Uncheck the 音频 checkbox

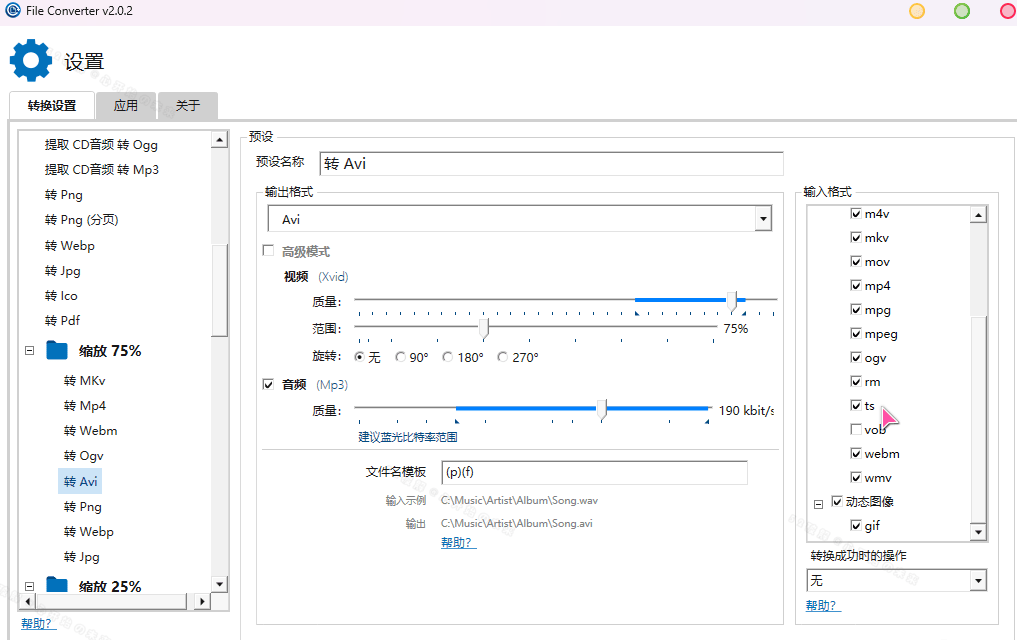(x=268, y=384)
